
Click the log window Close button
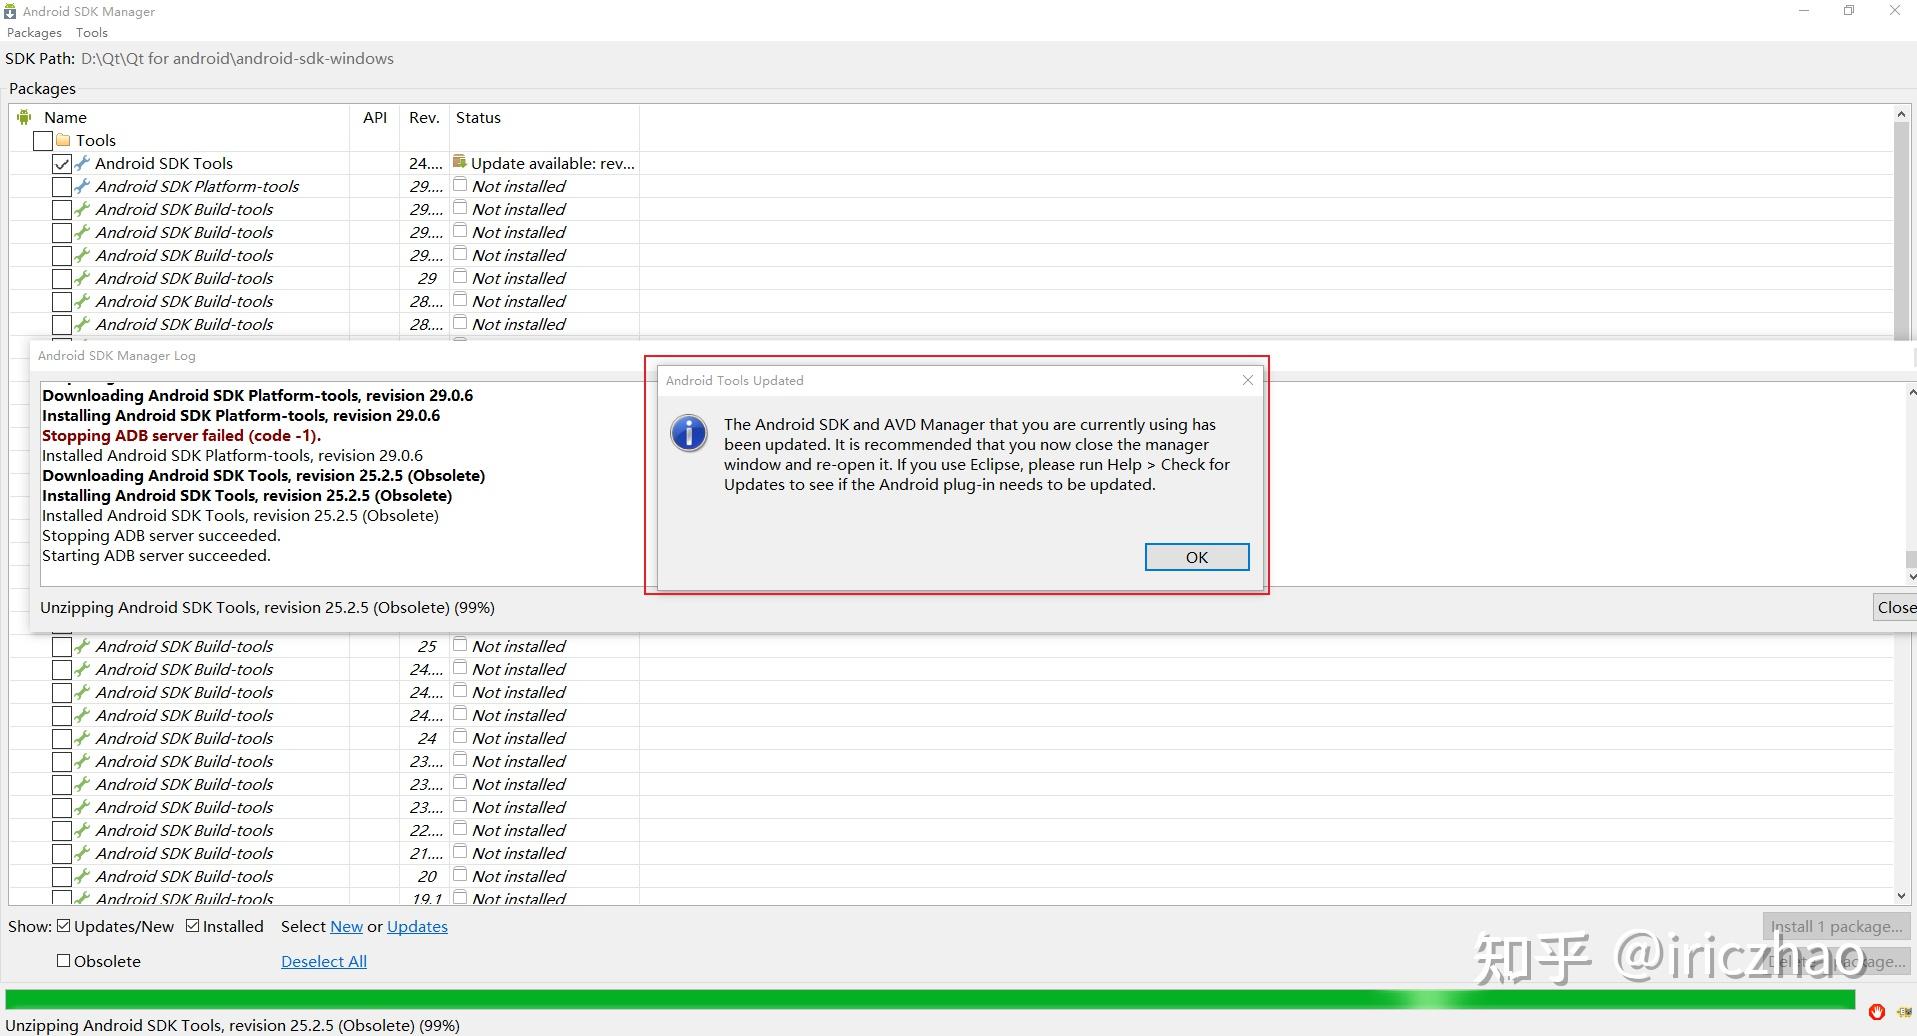pos(1895,607)
